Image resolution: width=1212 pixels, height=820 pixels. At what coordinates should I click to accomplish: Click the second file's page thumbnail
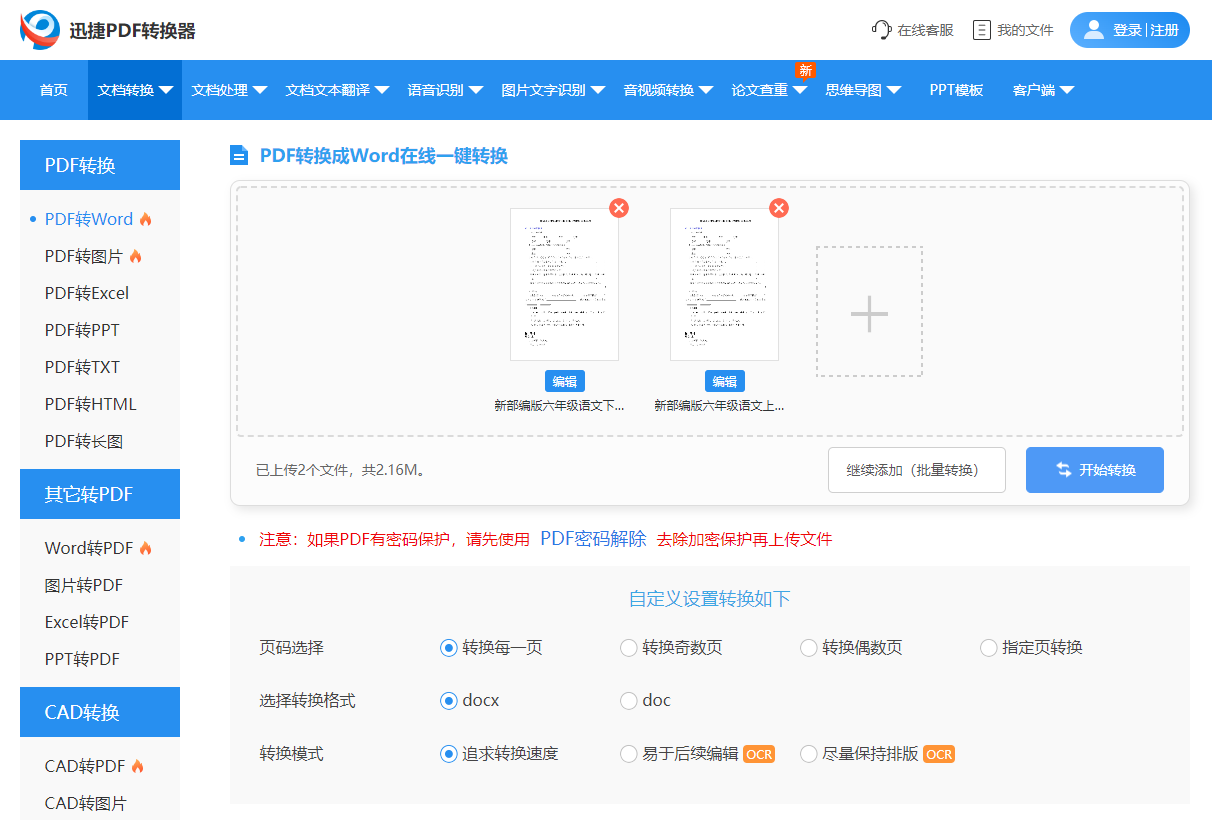click(x=724, y=284)
